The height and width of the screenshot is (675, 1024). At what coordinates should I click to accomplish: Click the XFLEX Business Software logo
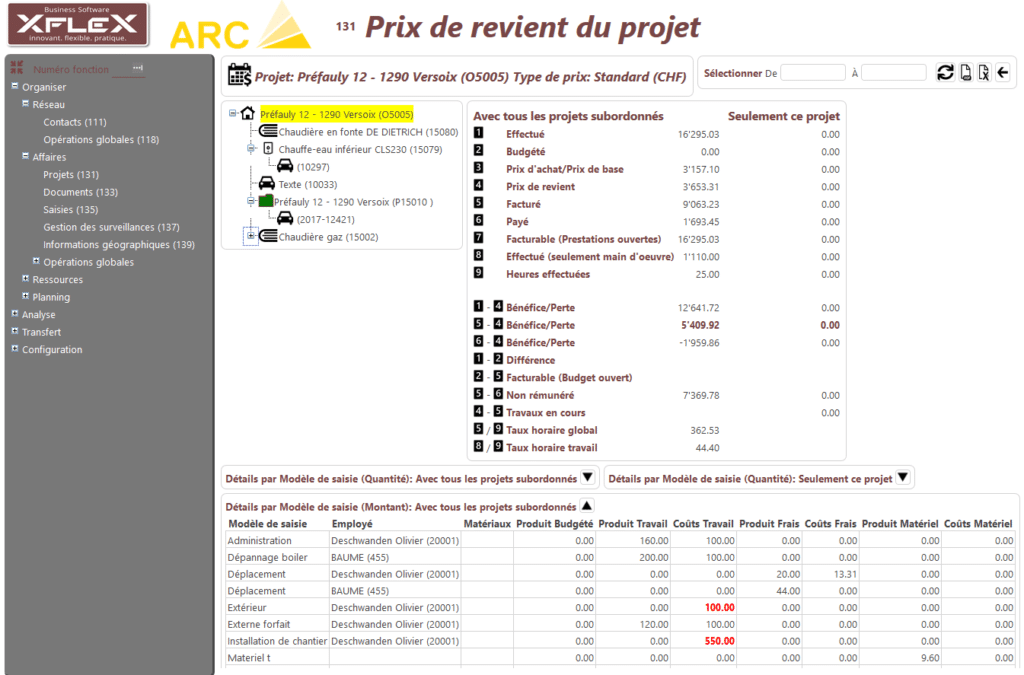[x=77, y=24]
